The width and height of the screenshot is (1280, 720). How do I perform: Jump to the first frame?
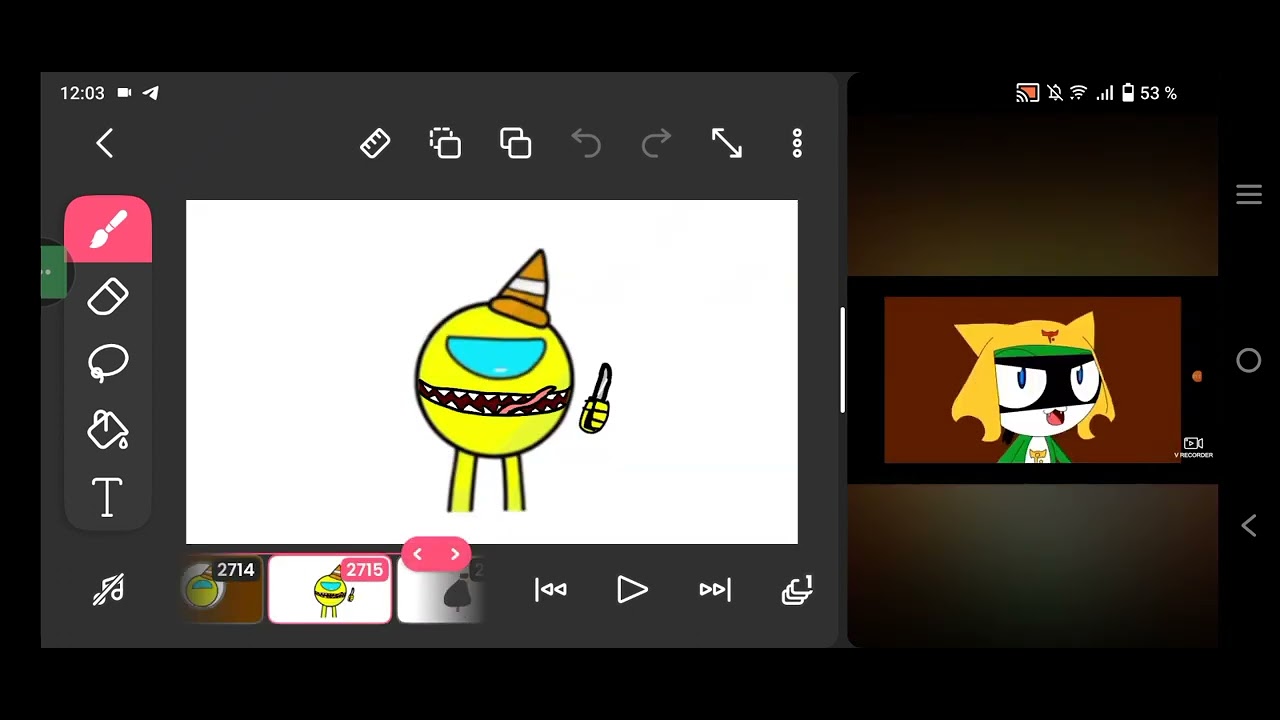pyautogui.click(x=551, y=590)
